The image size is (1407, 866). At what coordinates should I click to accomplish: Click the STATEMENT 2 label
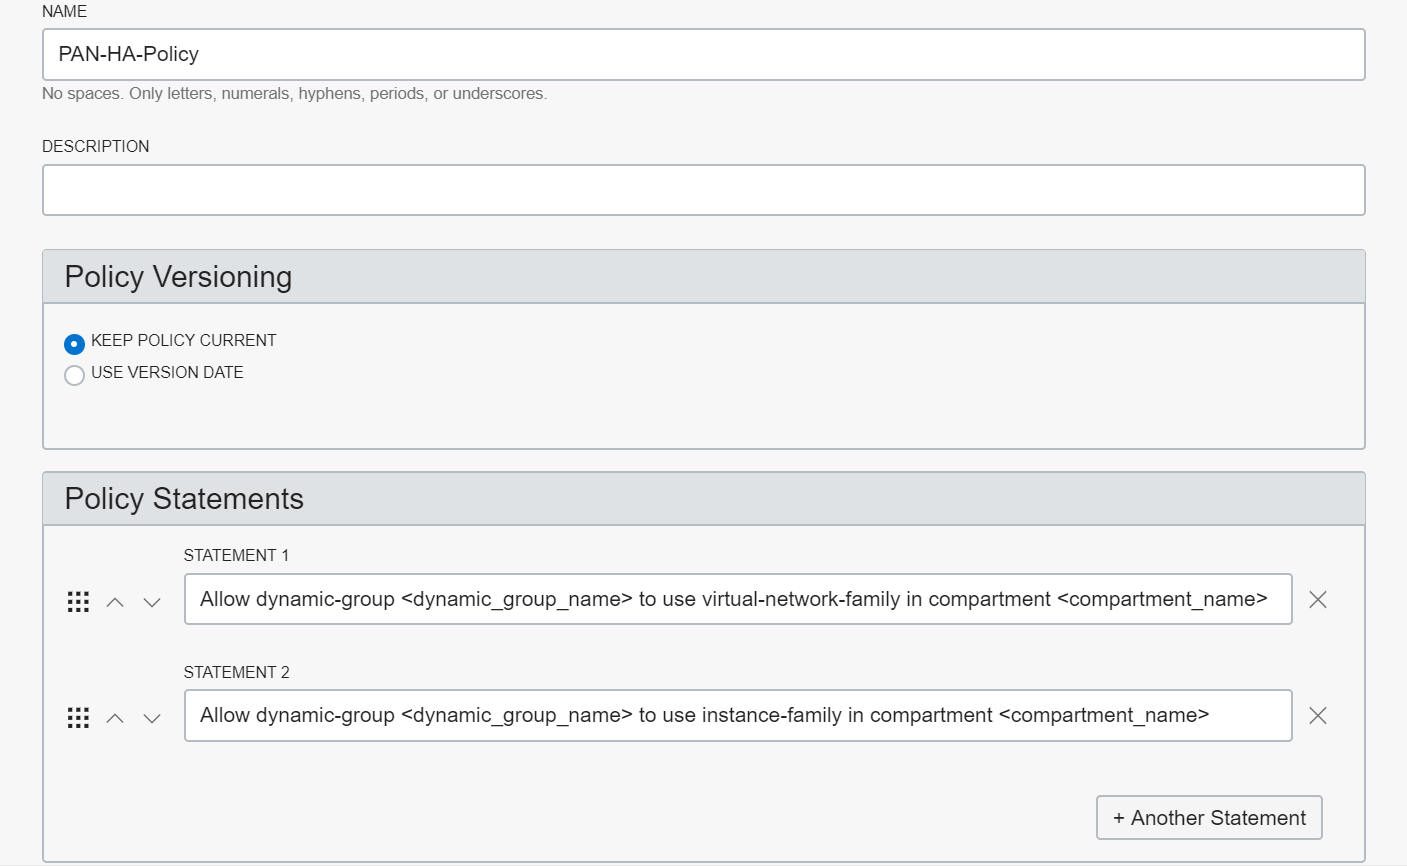236,672
